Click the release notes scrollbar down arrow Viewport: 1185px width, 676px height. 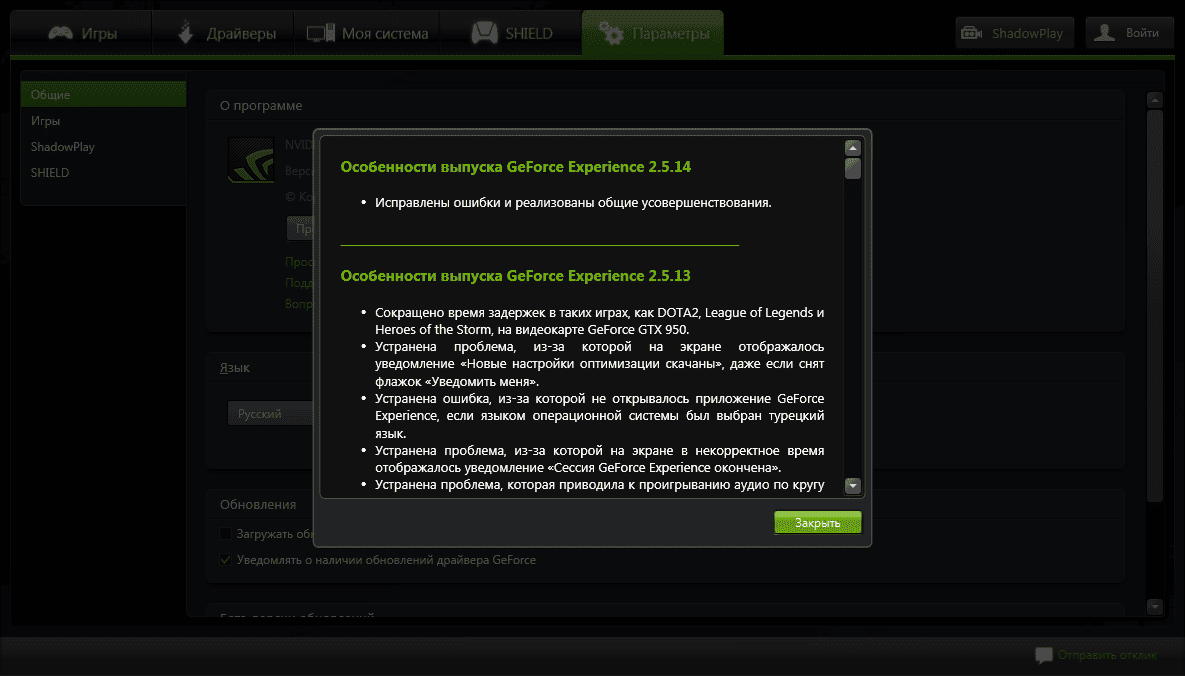pyautogui.click(x=852, y=485)
